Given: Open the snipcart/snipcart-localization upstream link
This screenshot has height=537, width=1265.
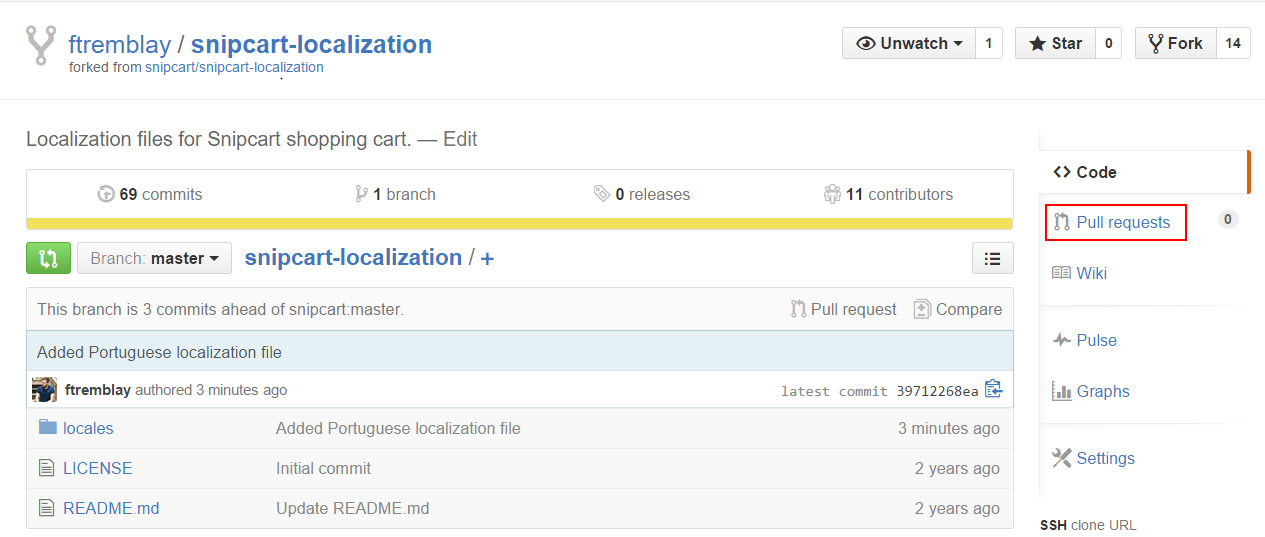Looking at the screenshot, I should [234, 68].
